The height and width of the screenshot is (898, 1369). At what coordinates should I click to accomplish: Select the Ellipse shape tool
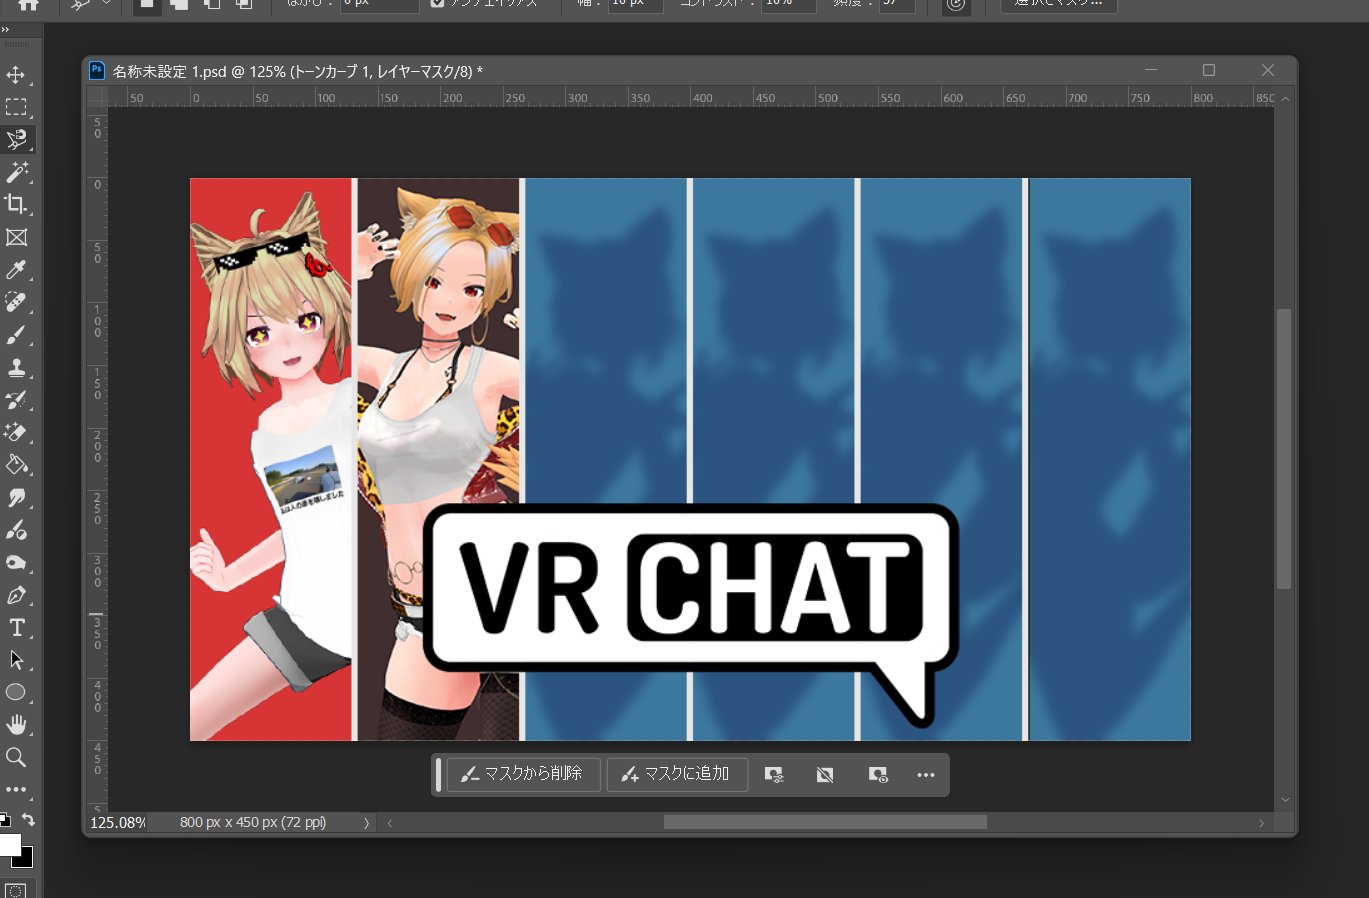(16, 692)
